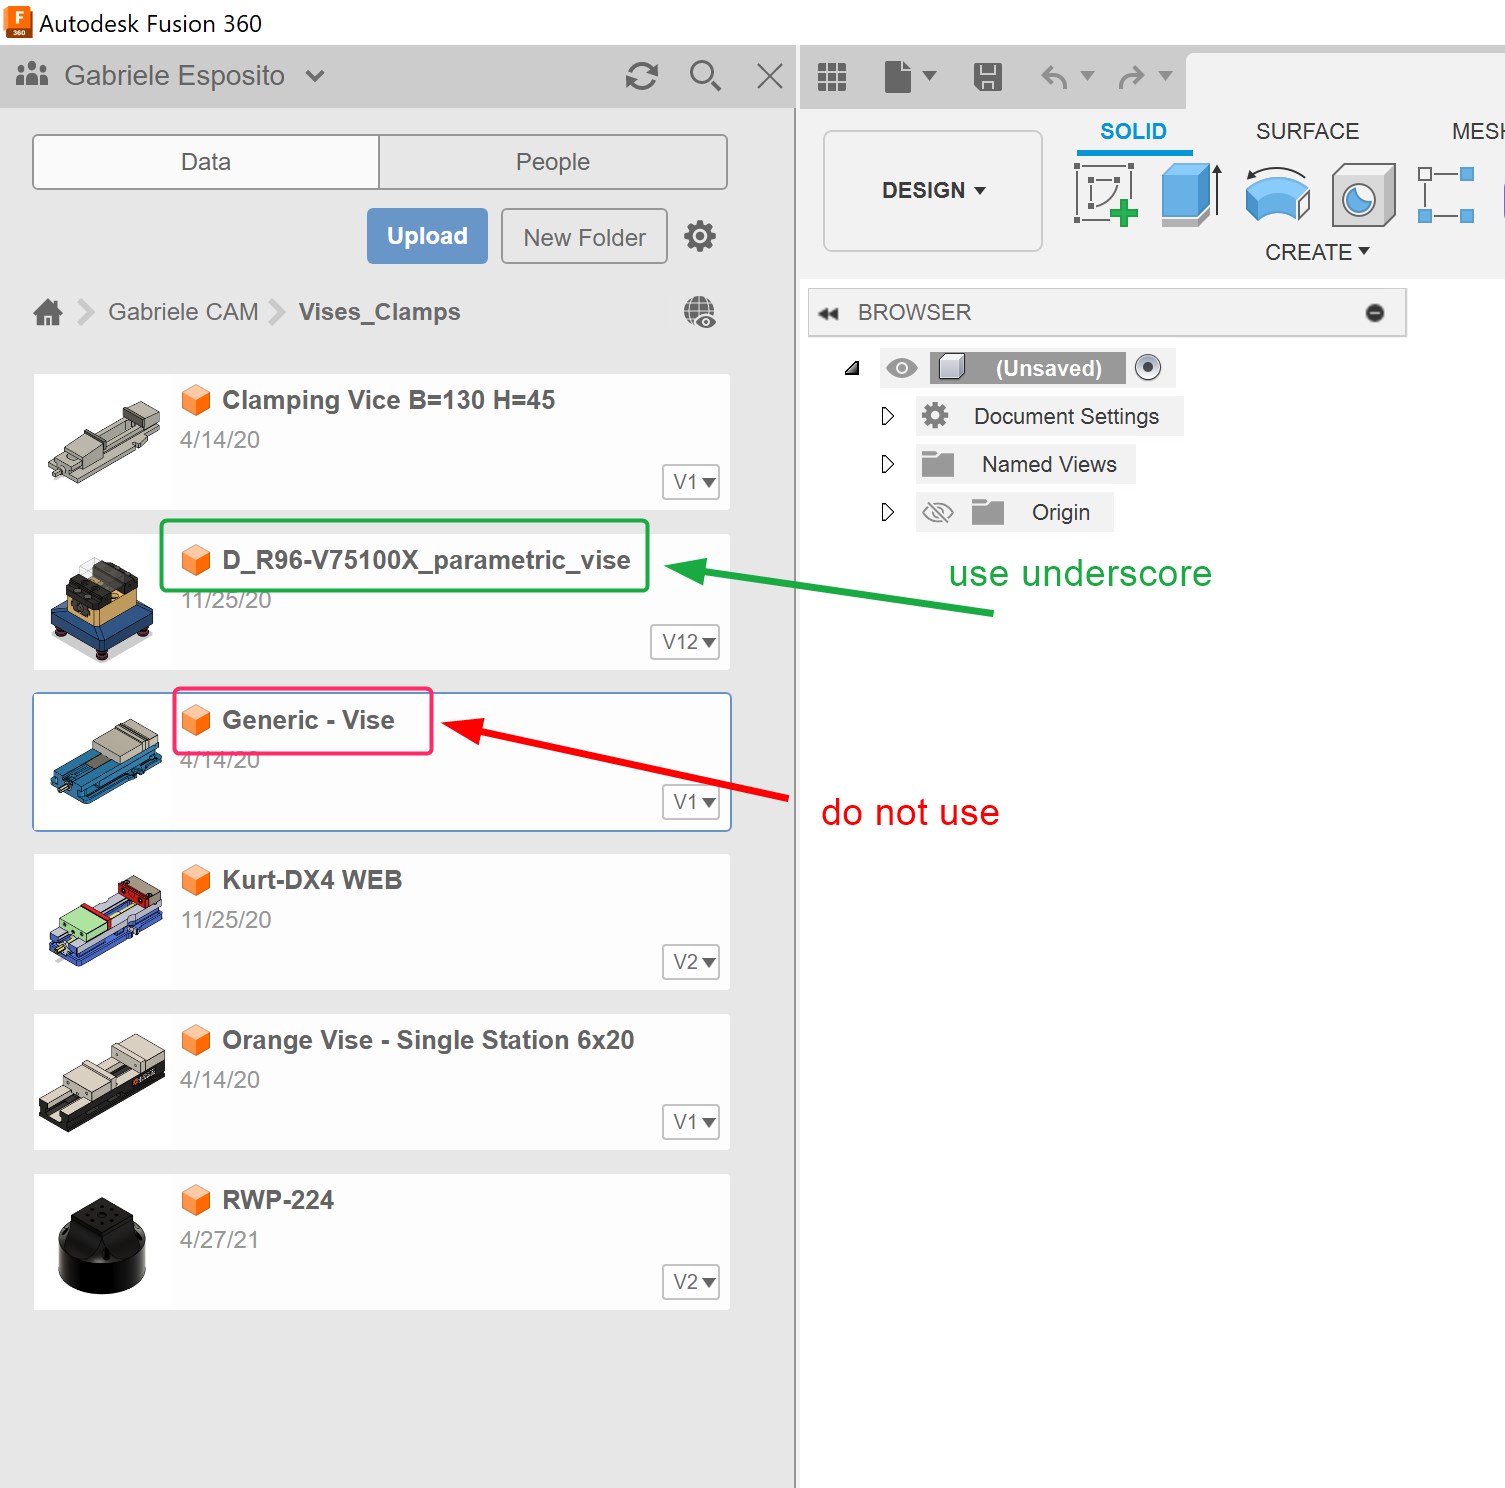The width and height of the screenshot is (1505, 1488).
Task: Toggle visibility of the Unsaved component
Action: [x=902, y=367]
